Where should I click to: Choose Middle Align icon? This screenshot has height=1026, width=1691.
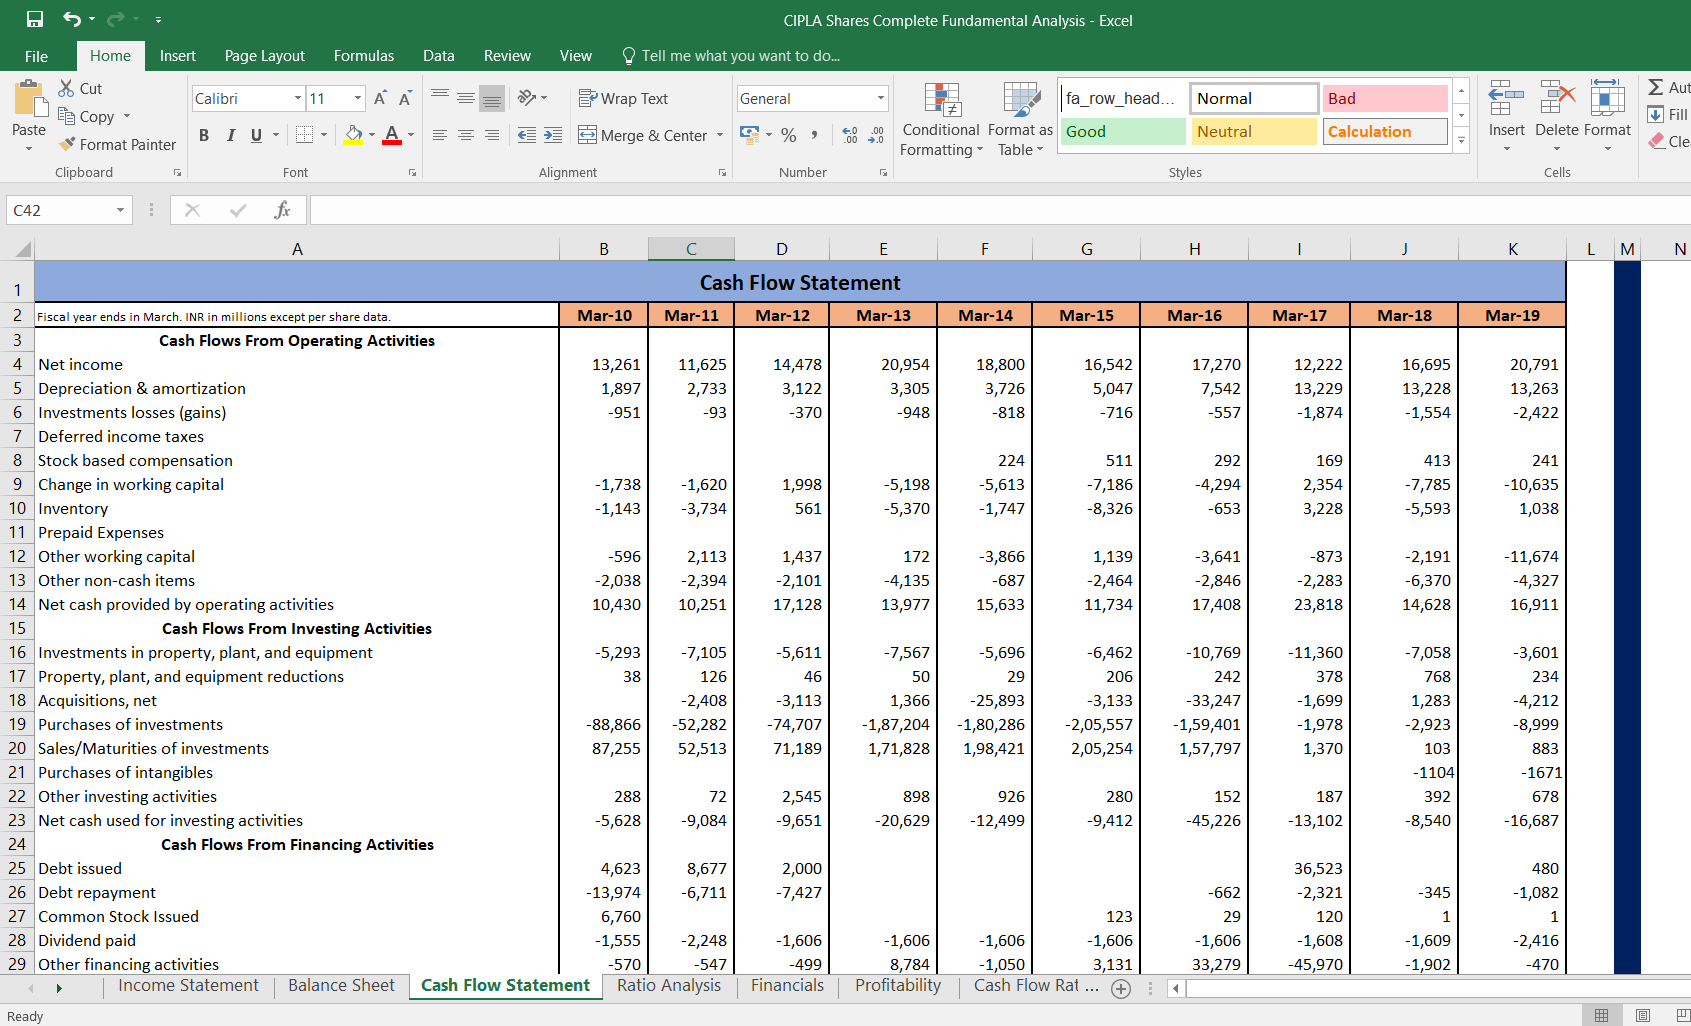tap(466, 98)
